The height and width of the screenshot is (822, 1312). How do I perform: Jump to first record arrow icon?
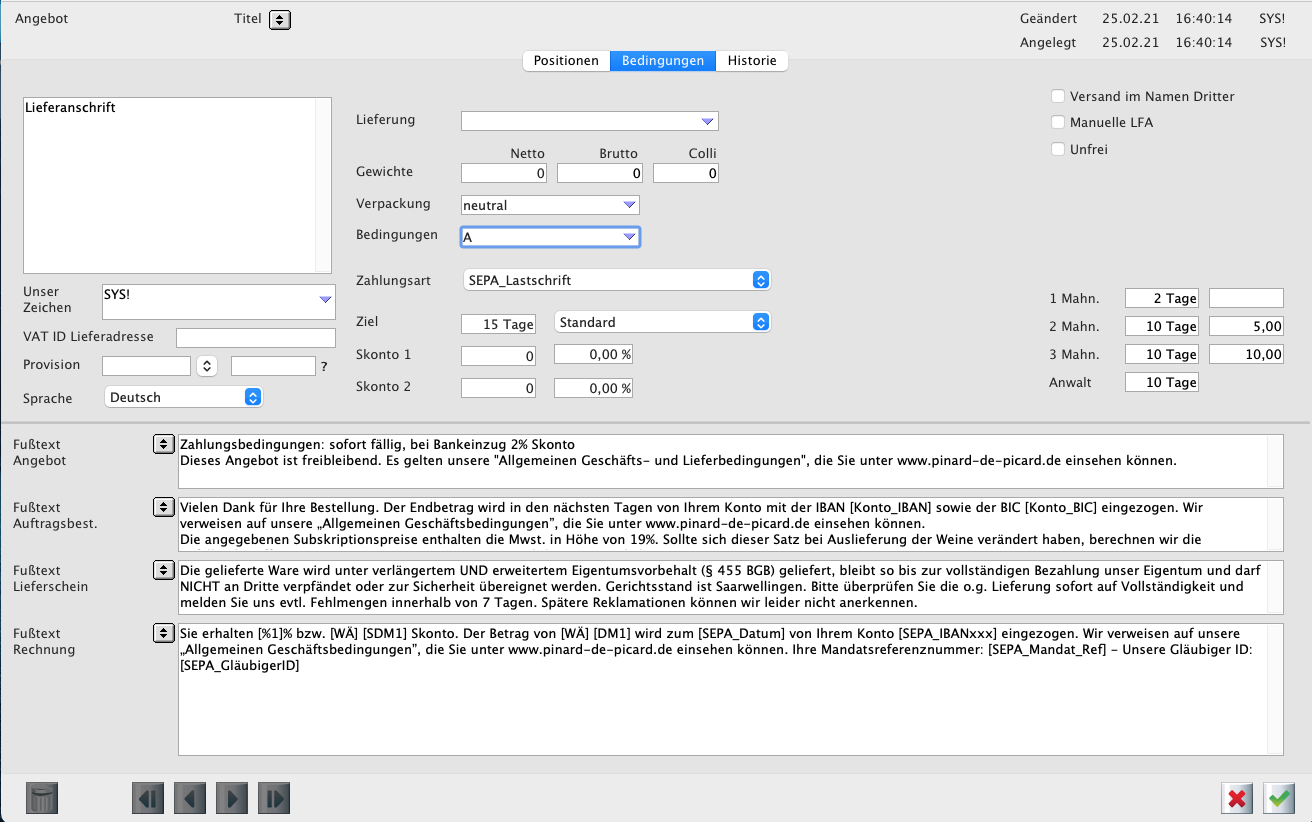[x=148, y=798]
